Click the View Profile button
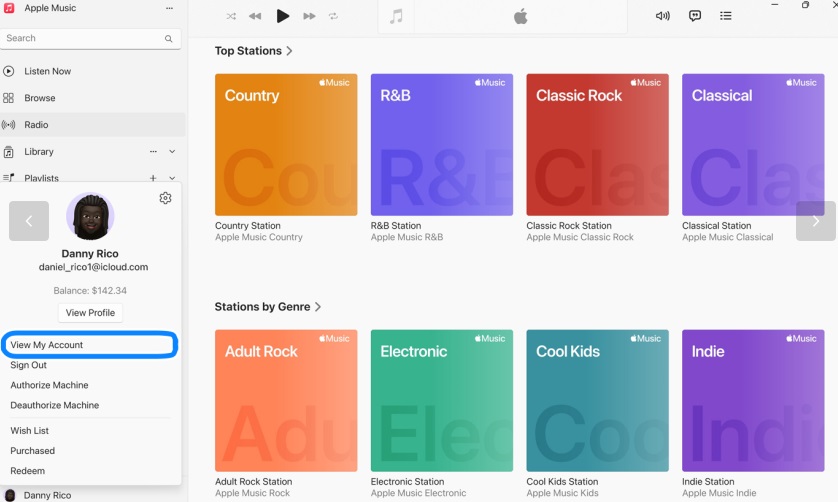Image resolution: width=838 pixels, height=502 pixels. (90, 313)
